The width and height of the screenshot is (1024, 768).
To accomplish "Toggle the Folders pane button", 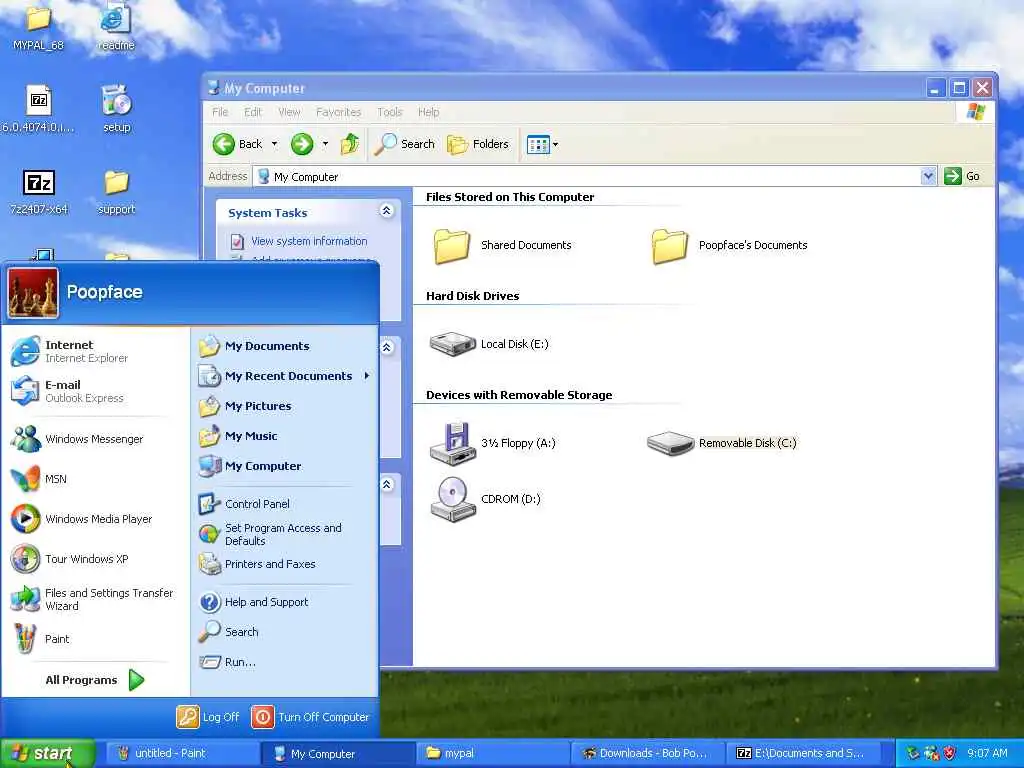I will [x=477, y=144].
